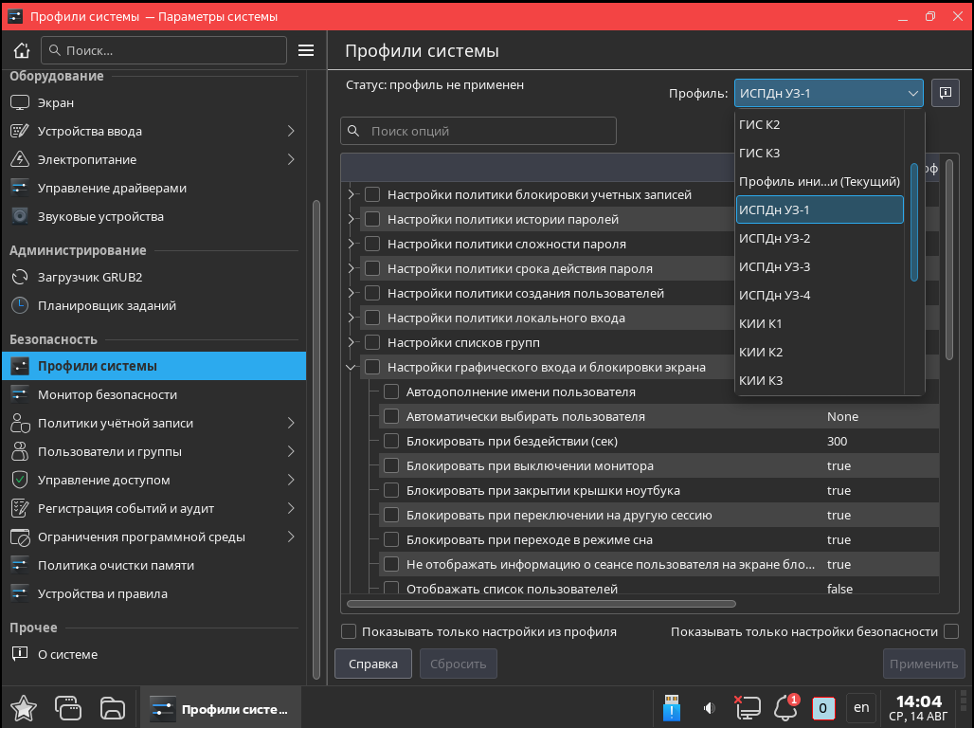974x729 pixels.
Task: Open the Task Scheduler section
Action: click(106, 305)
